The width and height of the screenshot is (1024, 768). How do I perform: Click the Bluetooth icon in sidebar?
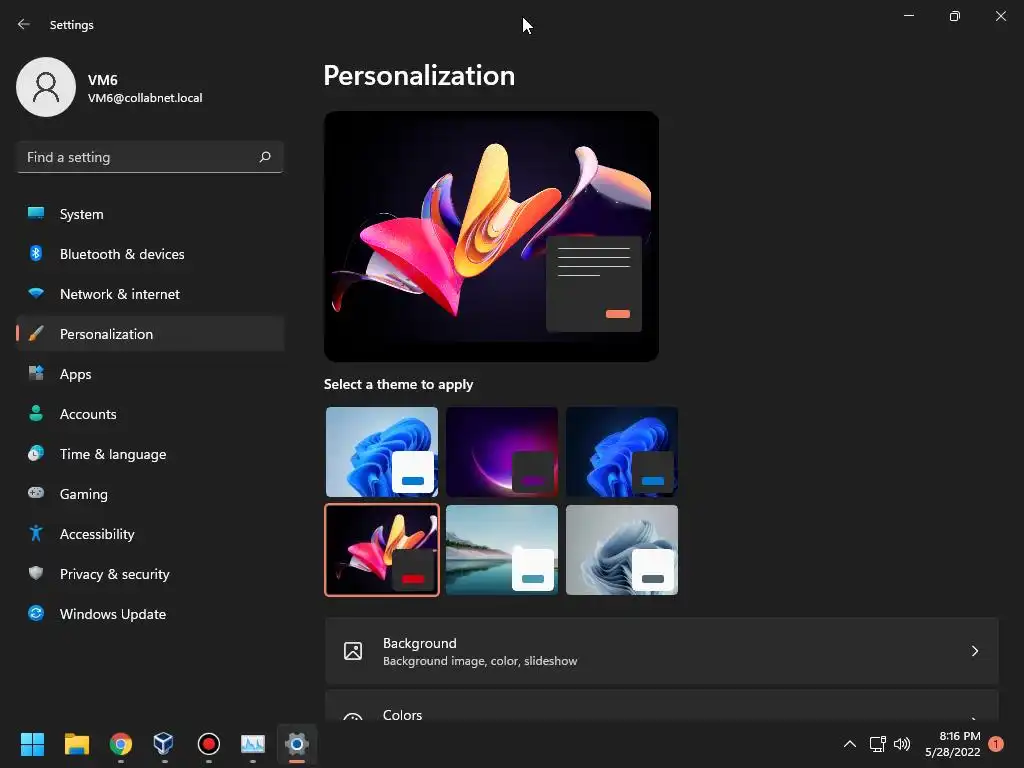(36, 253)
